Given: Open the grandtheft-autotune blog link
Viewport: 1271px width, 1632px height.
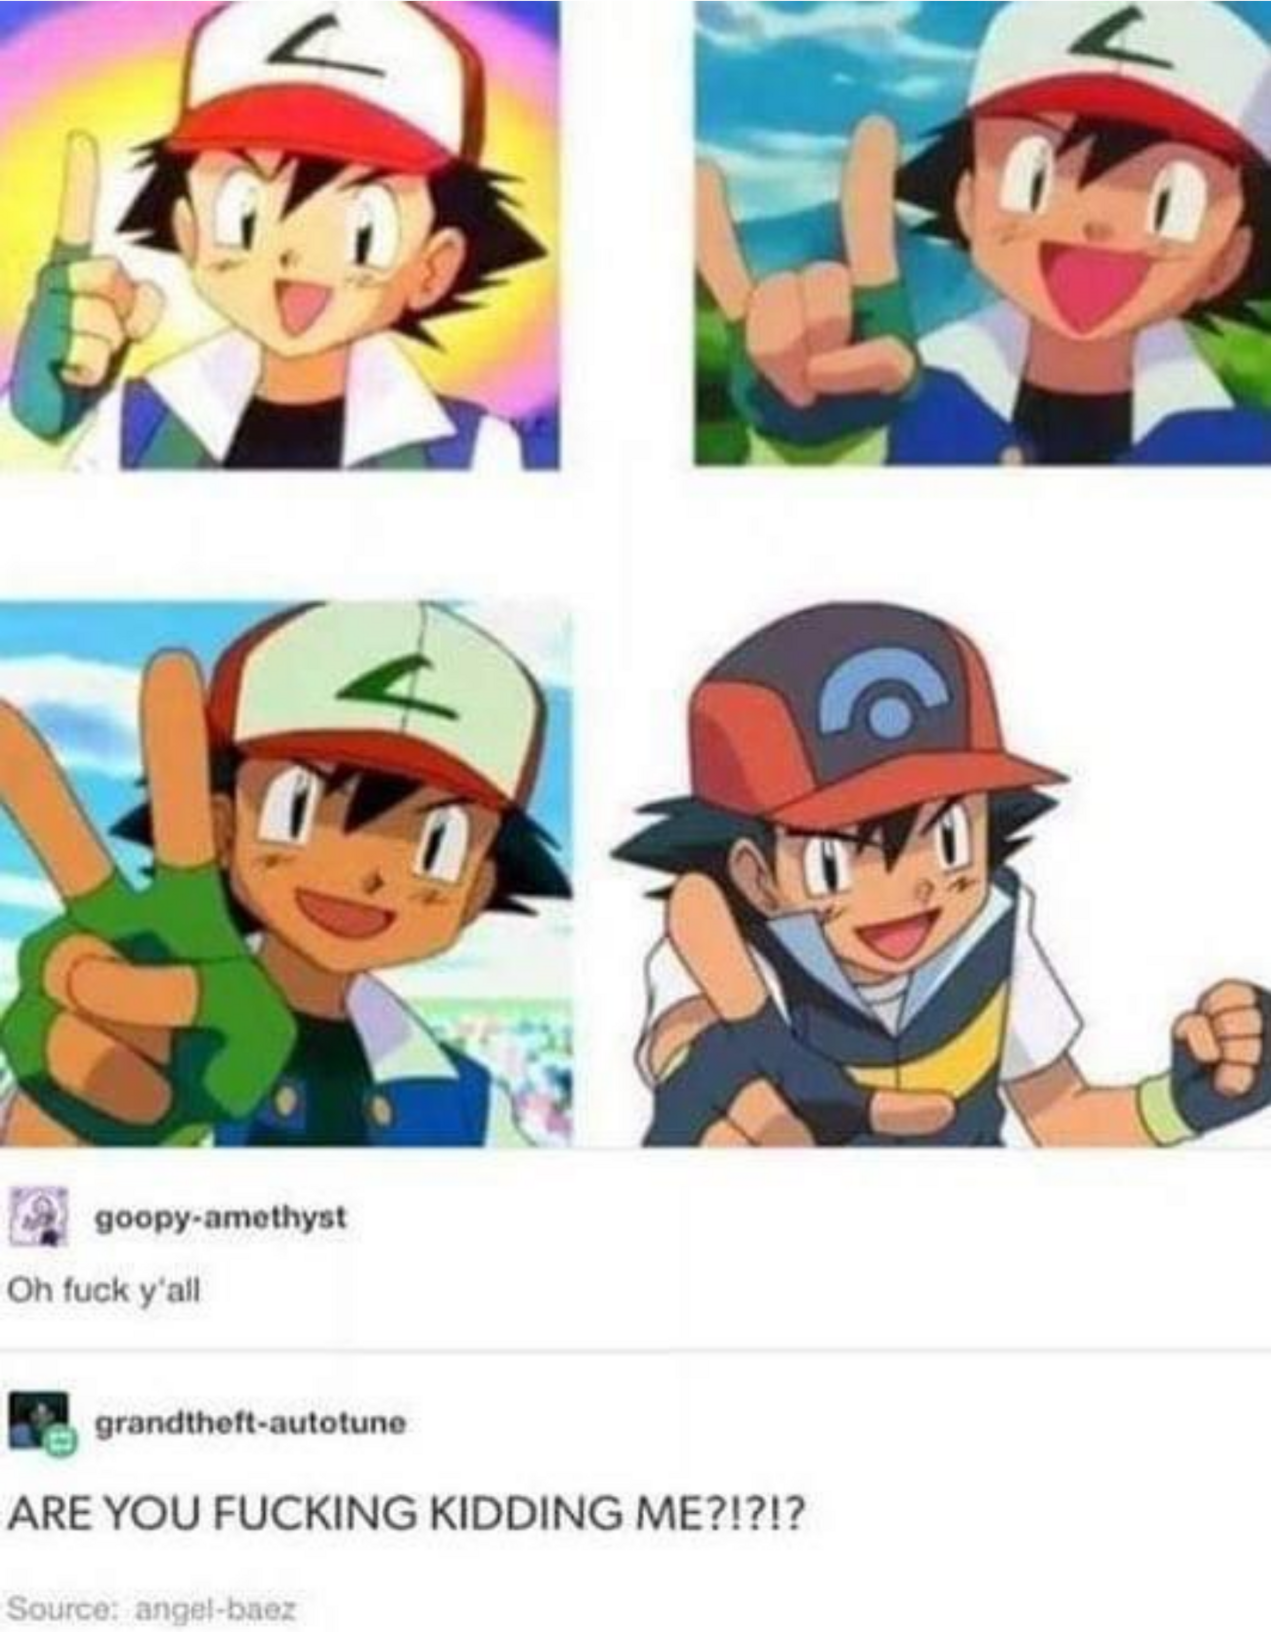Looking at the screenshot, I should coord(250,1422).
